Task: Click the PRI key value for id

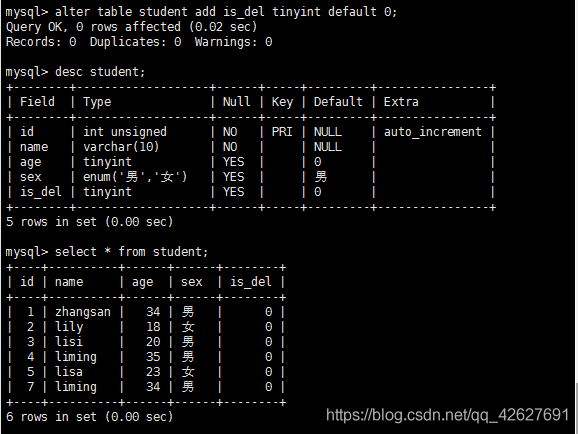Action: [x=282, y=132]
